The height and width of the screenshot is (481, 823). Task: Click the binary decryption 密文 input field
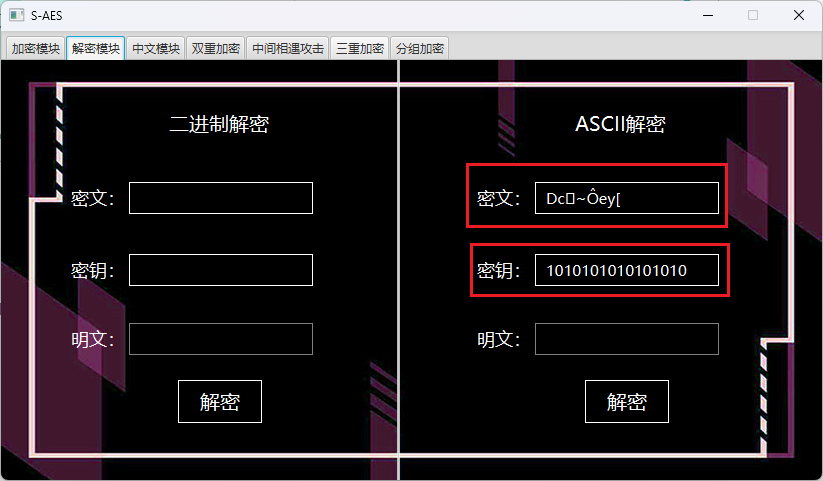pyautogui.click(x=221, y=198)
